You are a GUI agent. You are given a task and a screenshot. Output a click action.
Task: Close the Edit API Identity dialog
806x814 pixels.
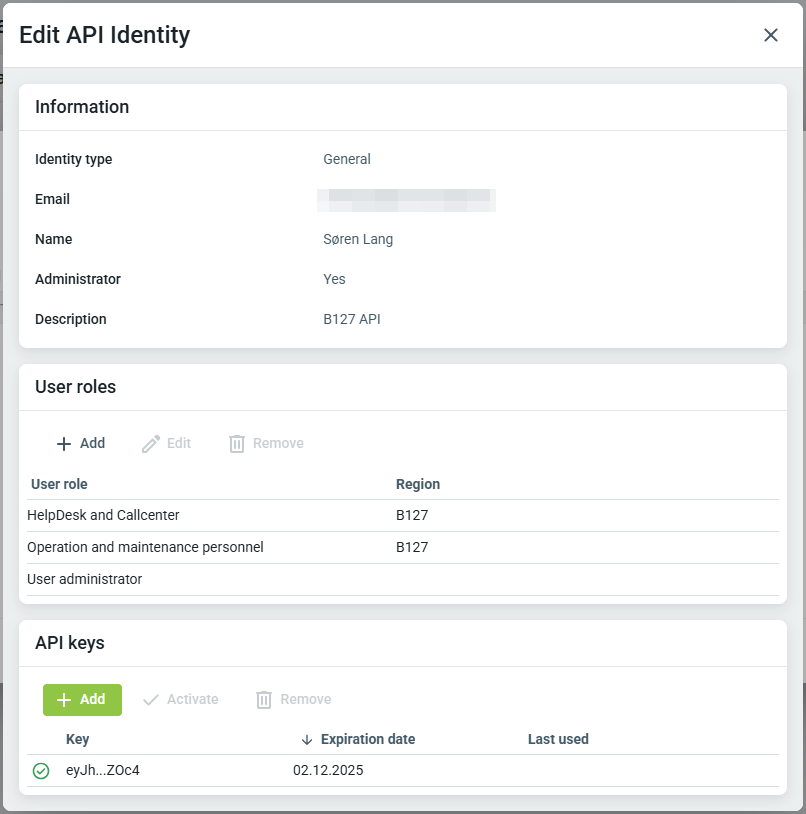771,35
